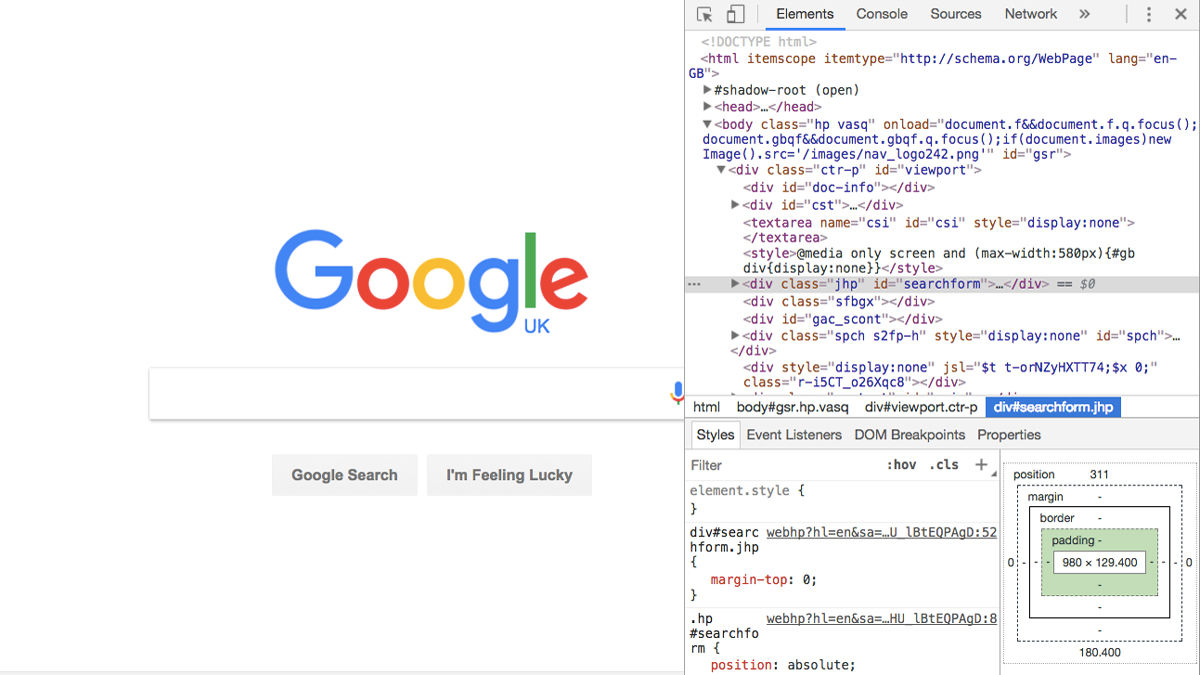The image size is (1200, 675).
Task: Collapse the body element node
Action: [708, 124]
